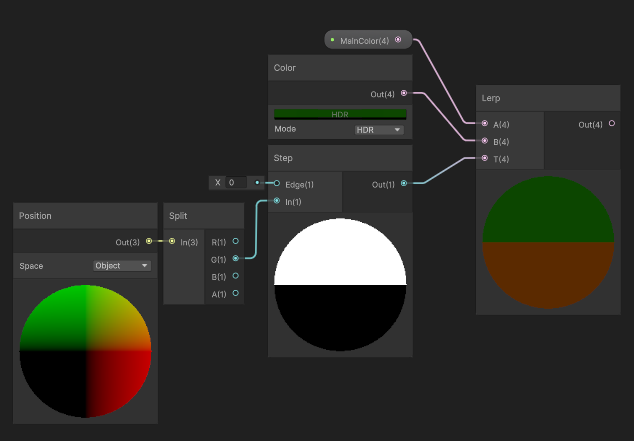634x441 pixels.
Task: Click the Split node B(1) output port
Action: coord(236,276)
